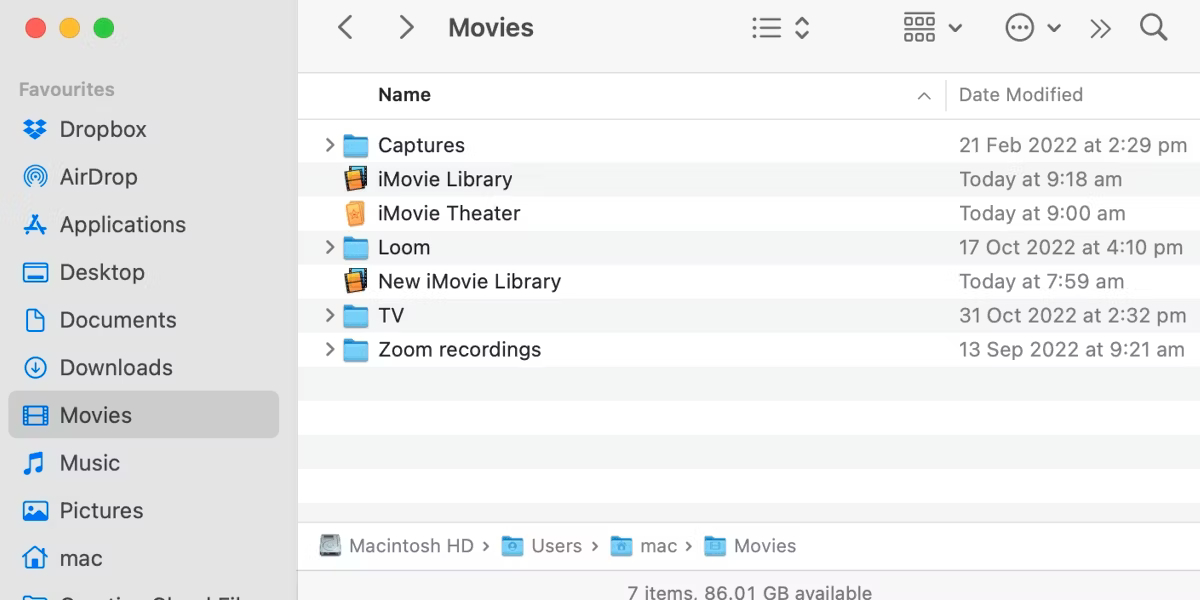Open the Group By grid menu
This screenshot has width=1200, height=600.
(932, 28)
